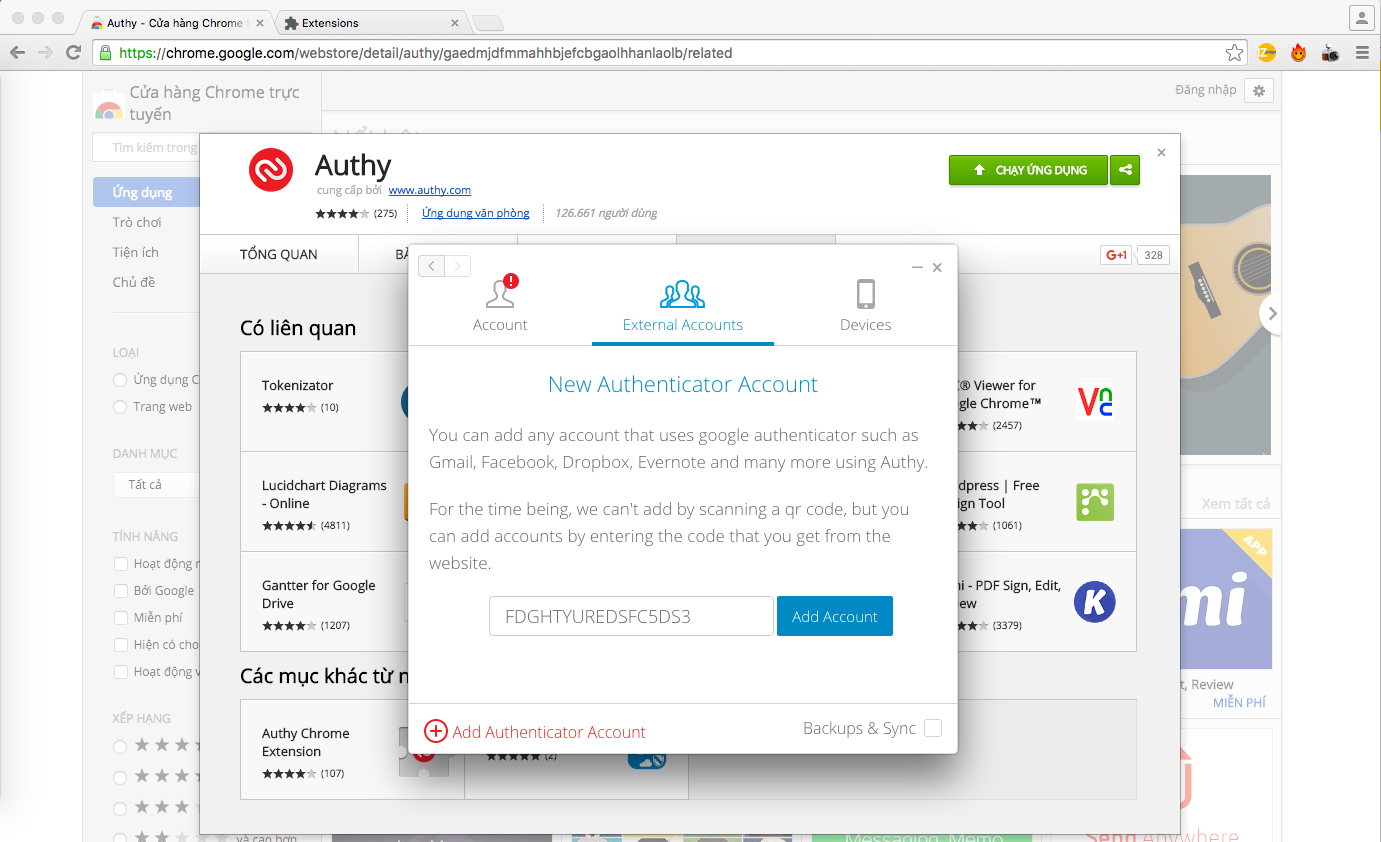Open the Tất cả category dropdown
This screenshot has height=842, width=1381.
(156, 484)
